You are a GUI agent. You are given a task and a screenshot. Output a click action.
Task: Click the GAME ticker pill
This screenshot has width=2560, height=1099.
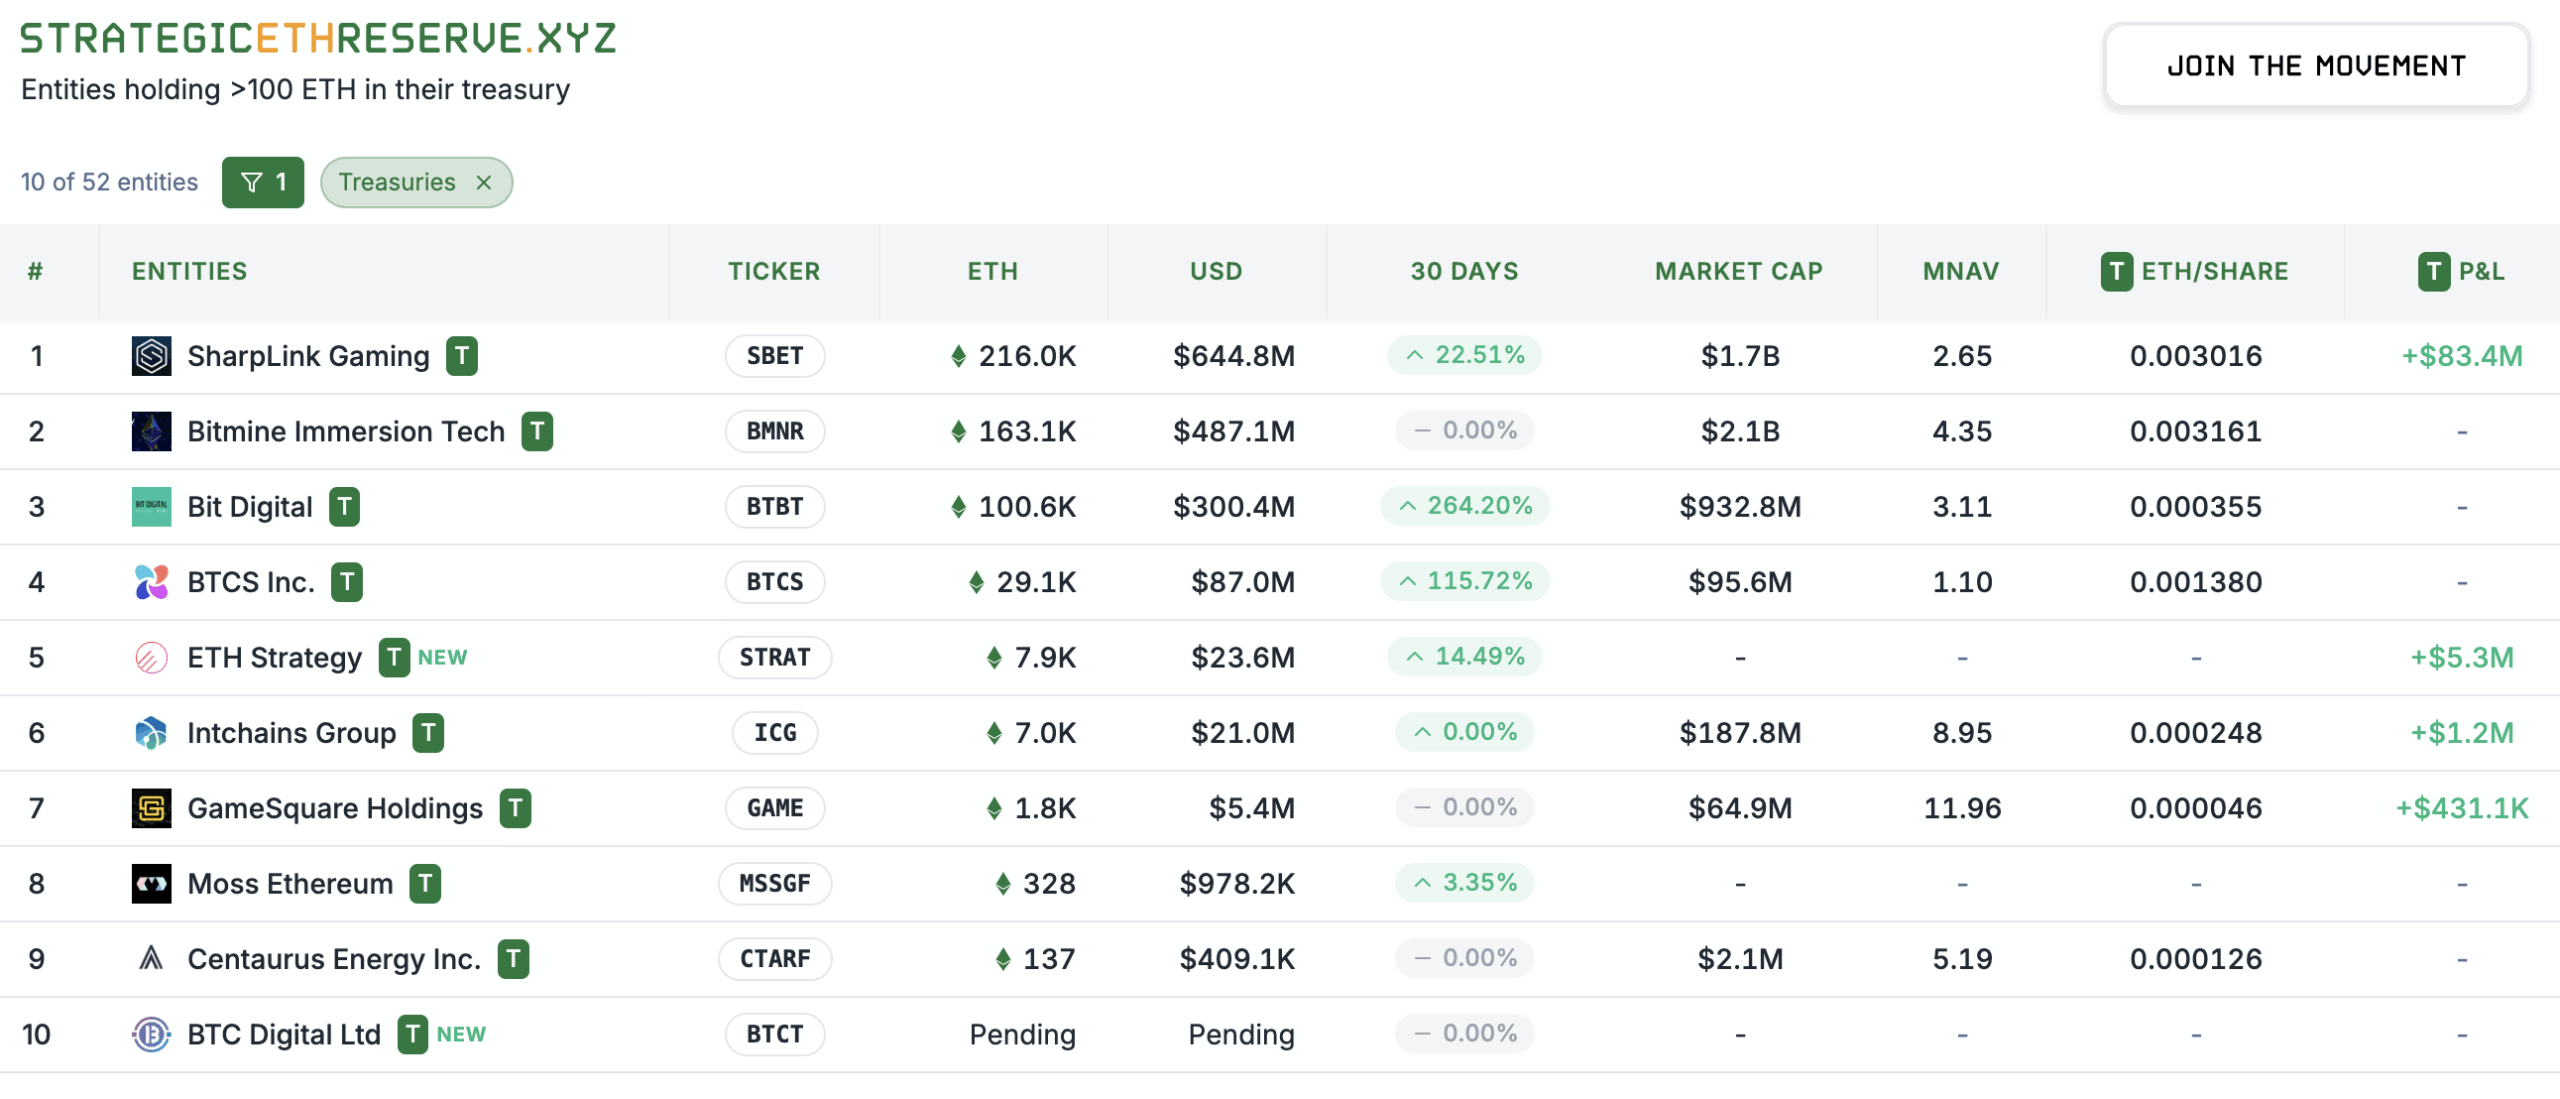click(x=775, y=808)
